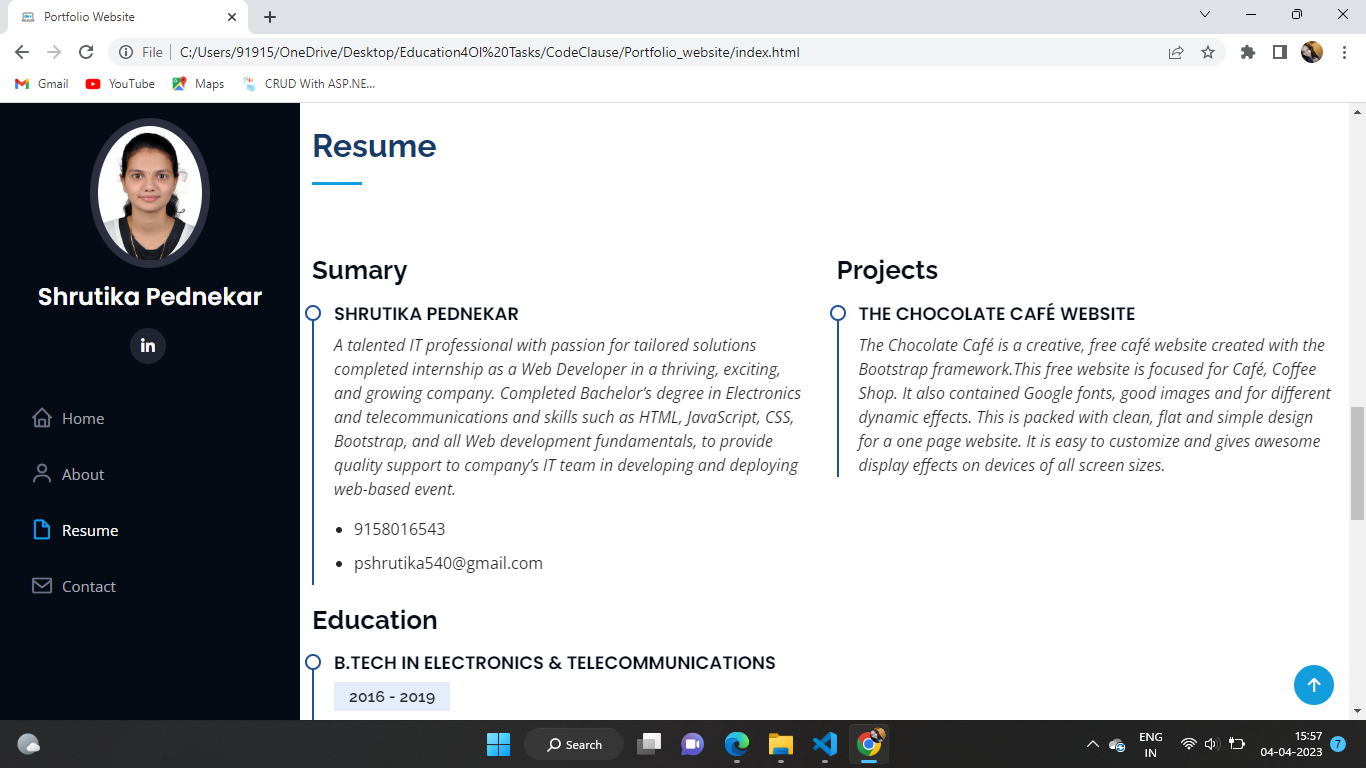The width and height of the screenshot is (1366, 768).
Task: Launch VS Code from the taskbar
Action: [824, 744]
